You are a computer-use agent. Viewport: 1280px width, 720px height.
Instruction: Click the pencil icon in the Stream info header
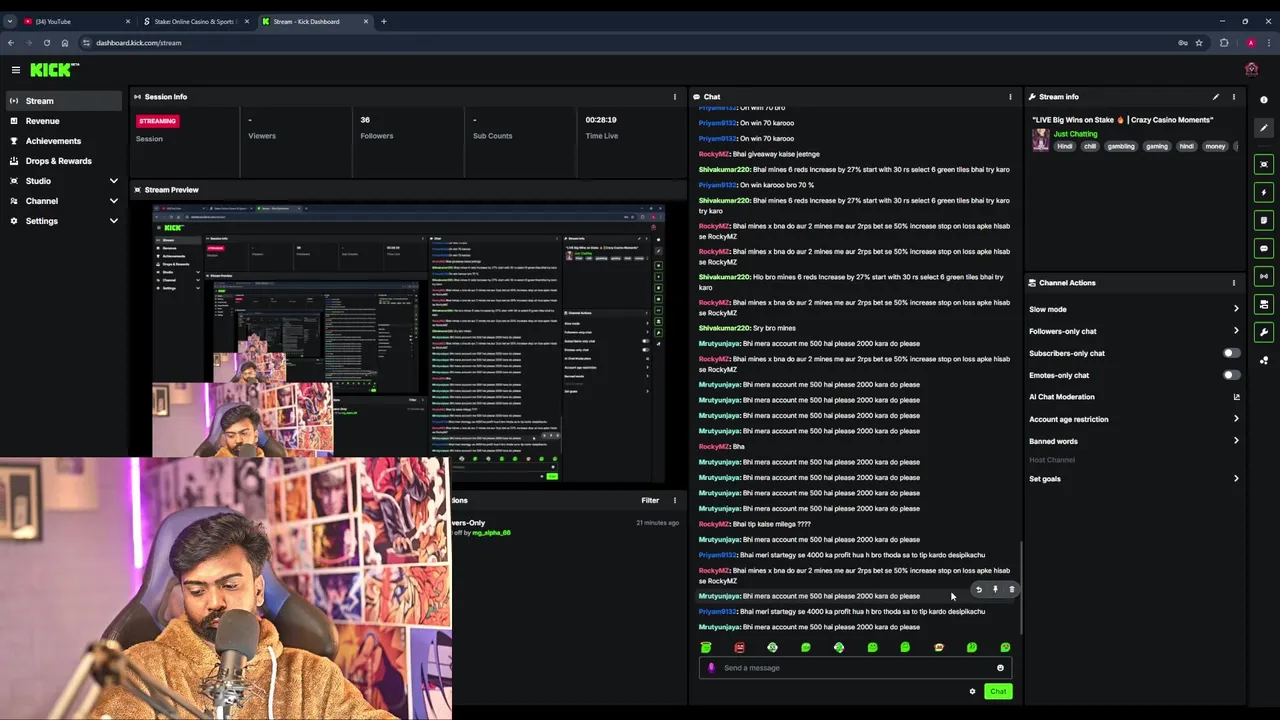coord(1216,97)
